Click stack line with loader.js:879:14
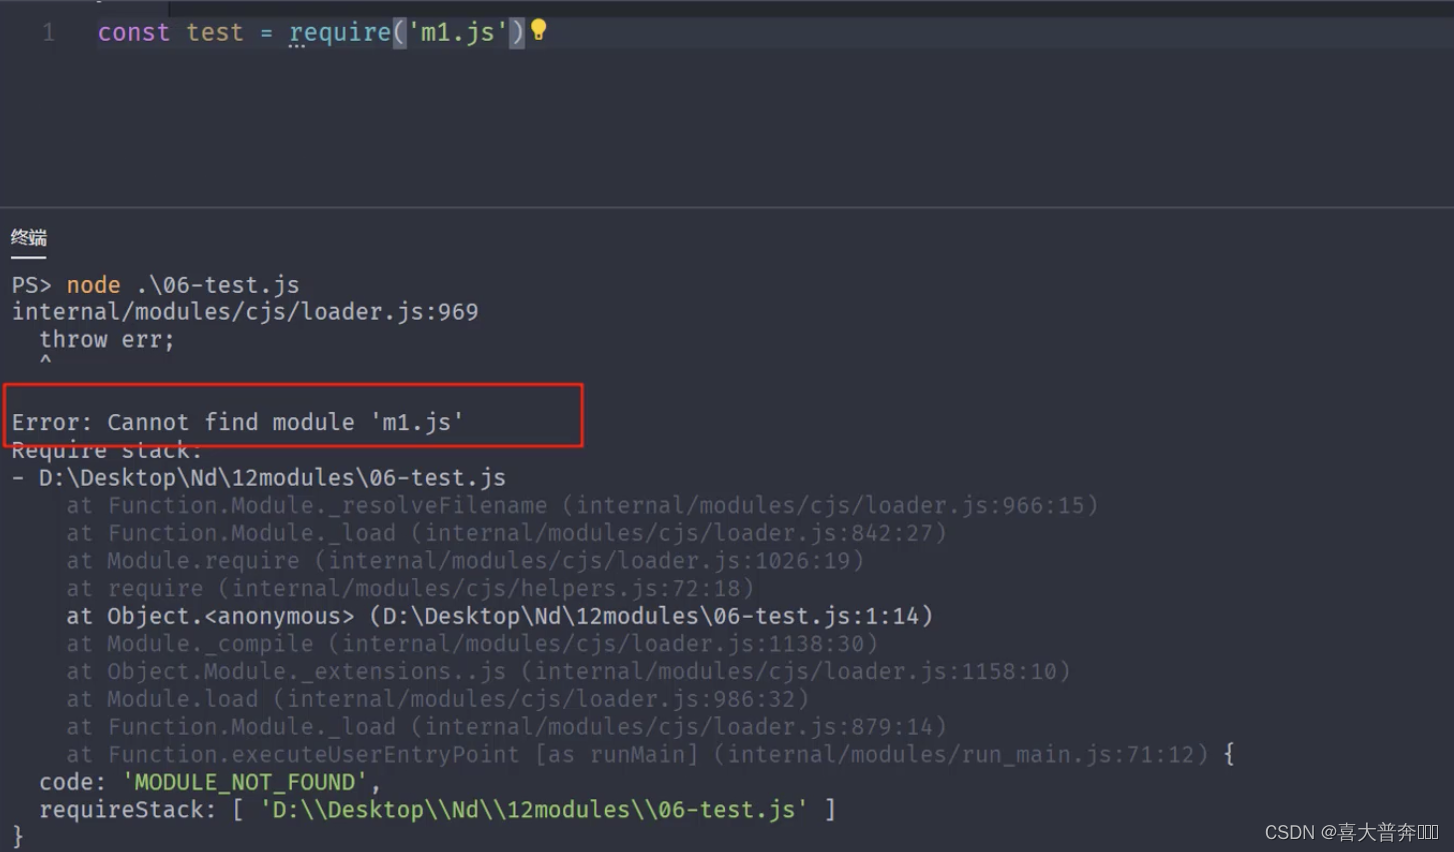1454x852 pixels. [x=506, y=727]
